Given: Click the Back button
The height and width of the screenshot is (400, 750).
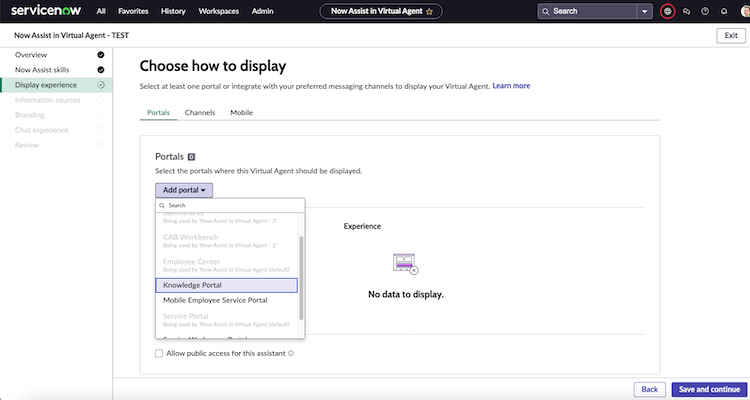Looking at the screenshot, I should [650, 389].
